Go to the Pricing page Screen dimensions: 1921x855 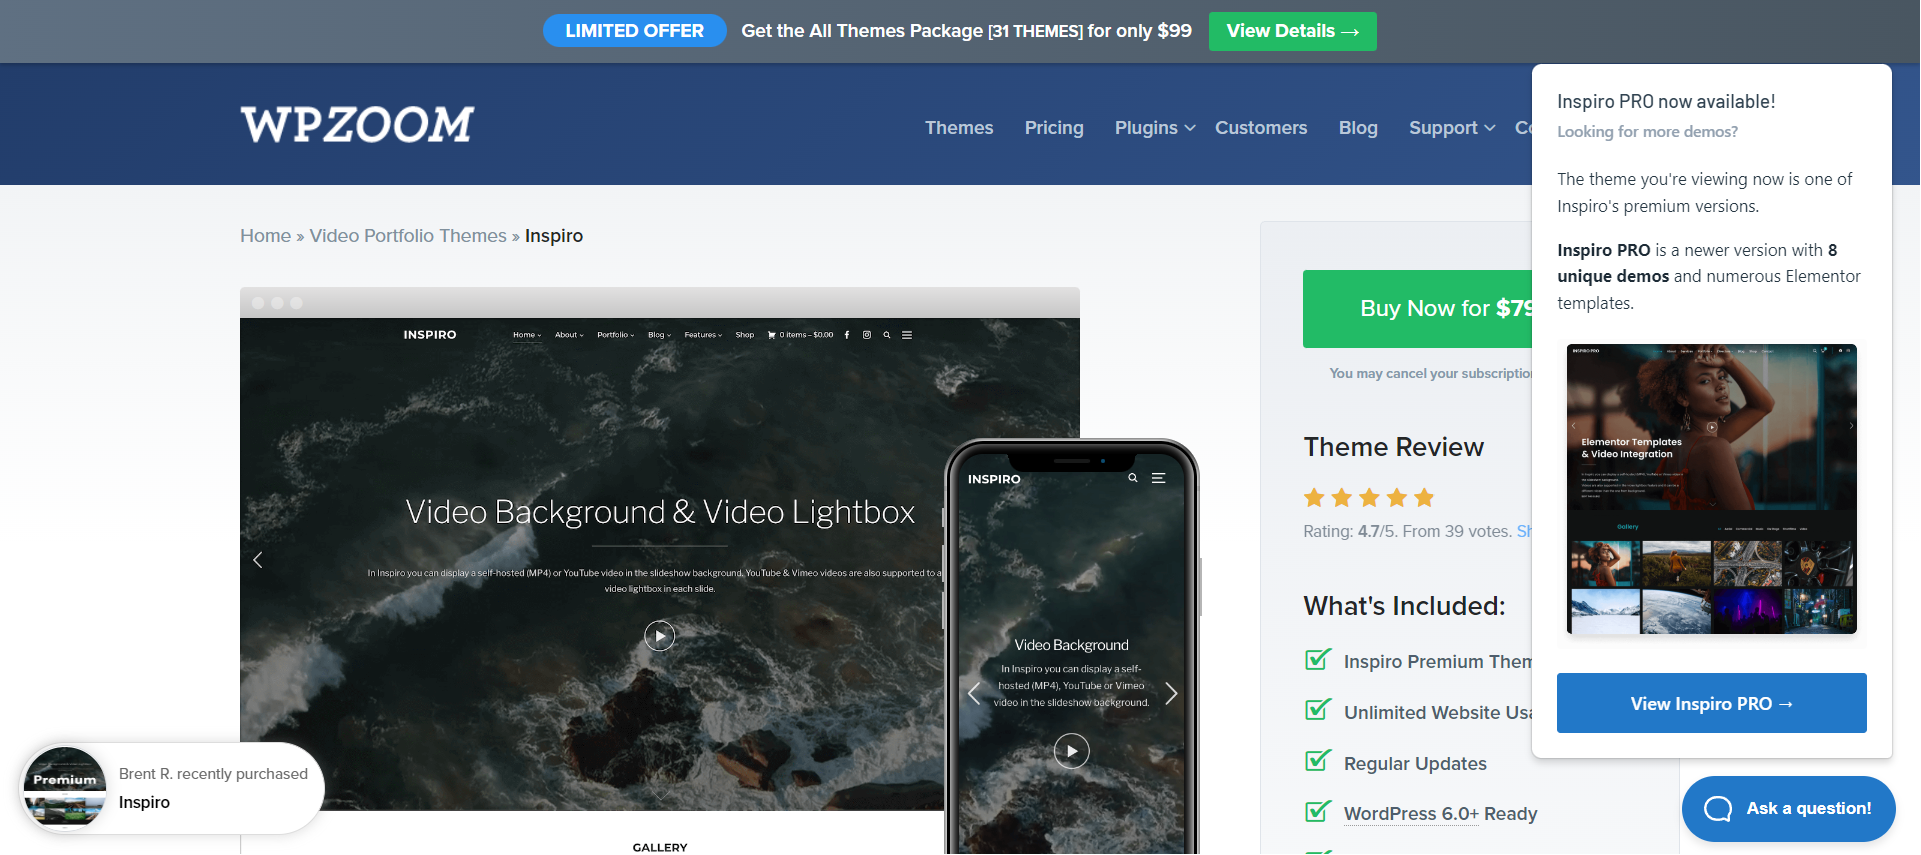click(x=1053, y=128)
